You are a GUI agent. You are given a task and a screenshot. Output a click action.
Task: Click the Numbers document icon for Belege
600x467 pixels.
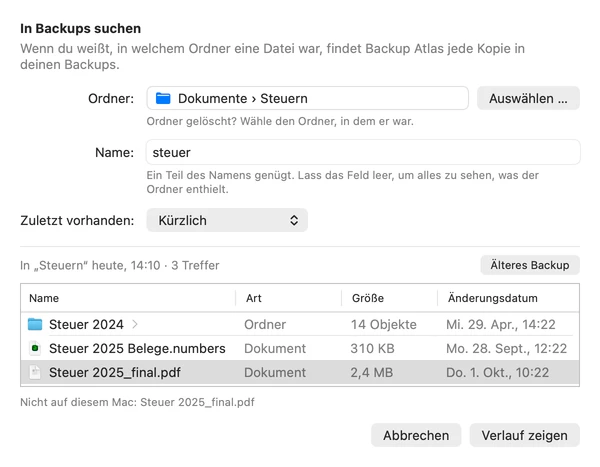tap(35, 348)
